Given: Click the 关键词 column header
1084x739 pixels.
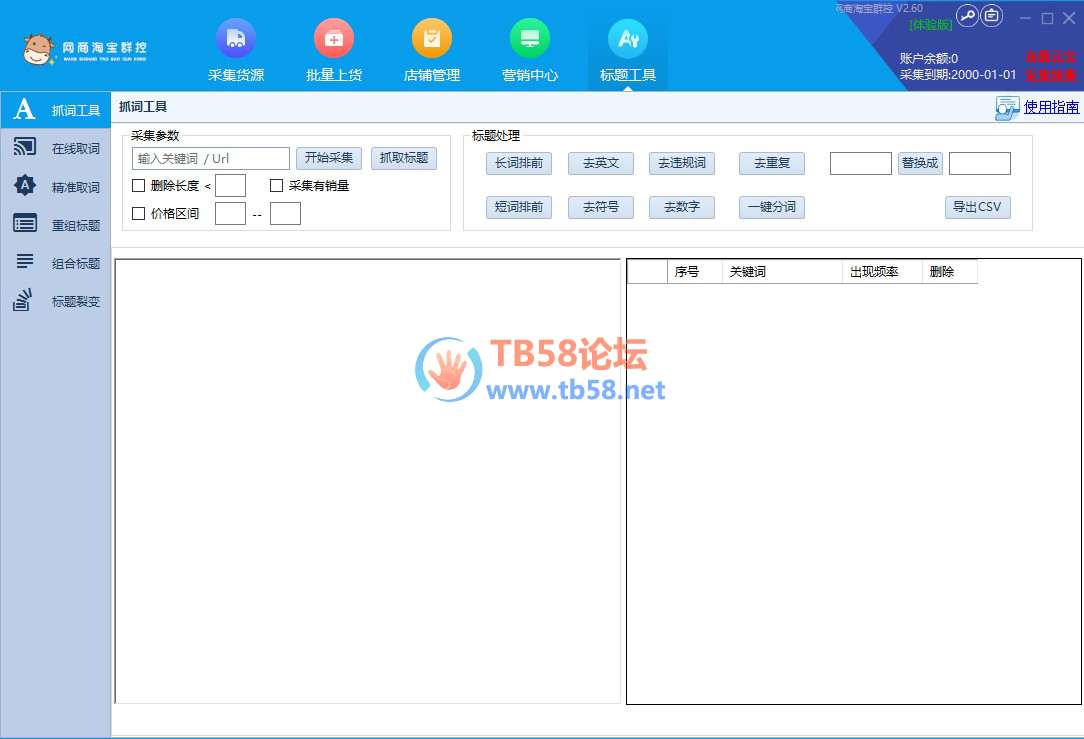Looking at the screenshot, I should [x=782, y=272].
